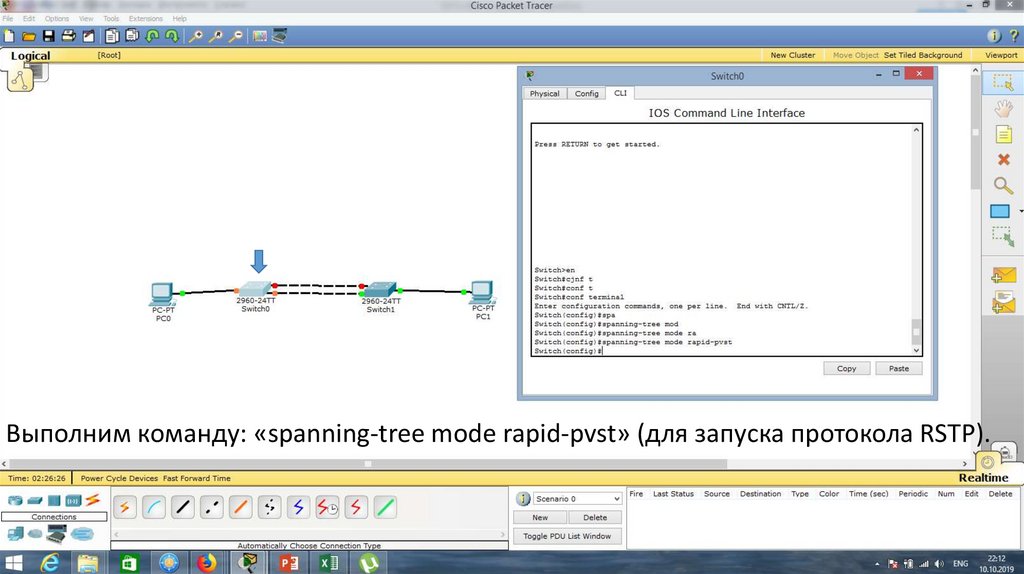Viewport: 1024px width, 574px height.
Task: Click the Zoom In magnifier icon
Action: pos(196,36)
